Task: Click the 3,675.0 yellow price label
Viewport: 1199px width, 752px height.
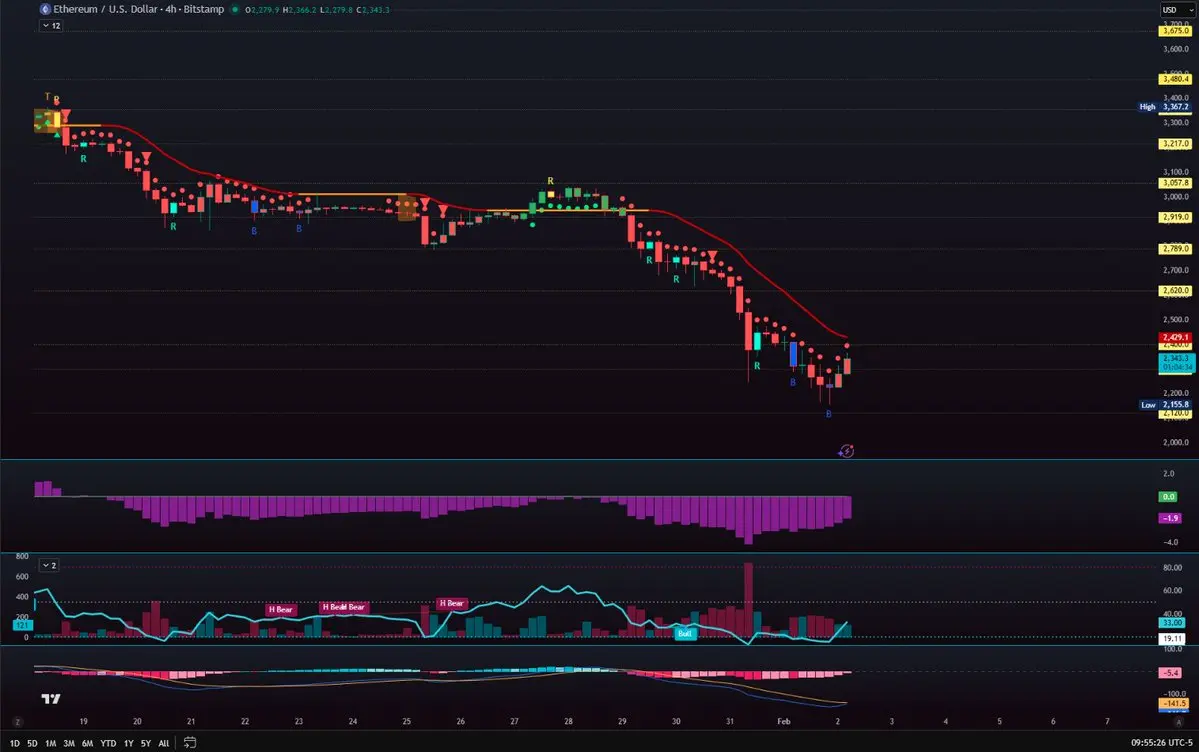Action: (1175, 31)
